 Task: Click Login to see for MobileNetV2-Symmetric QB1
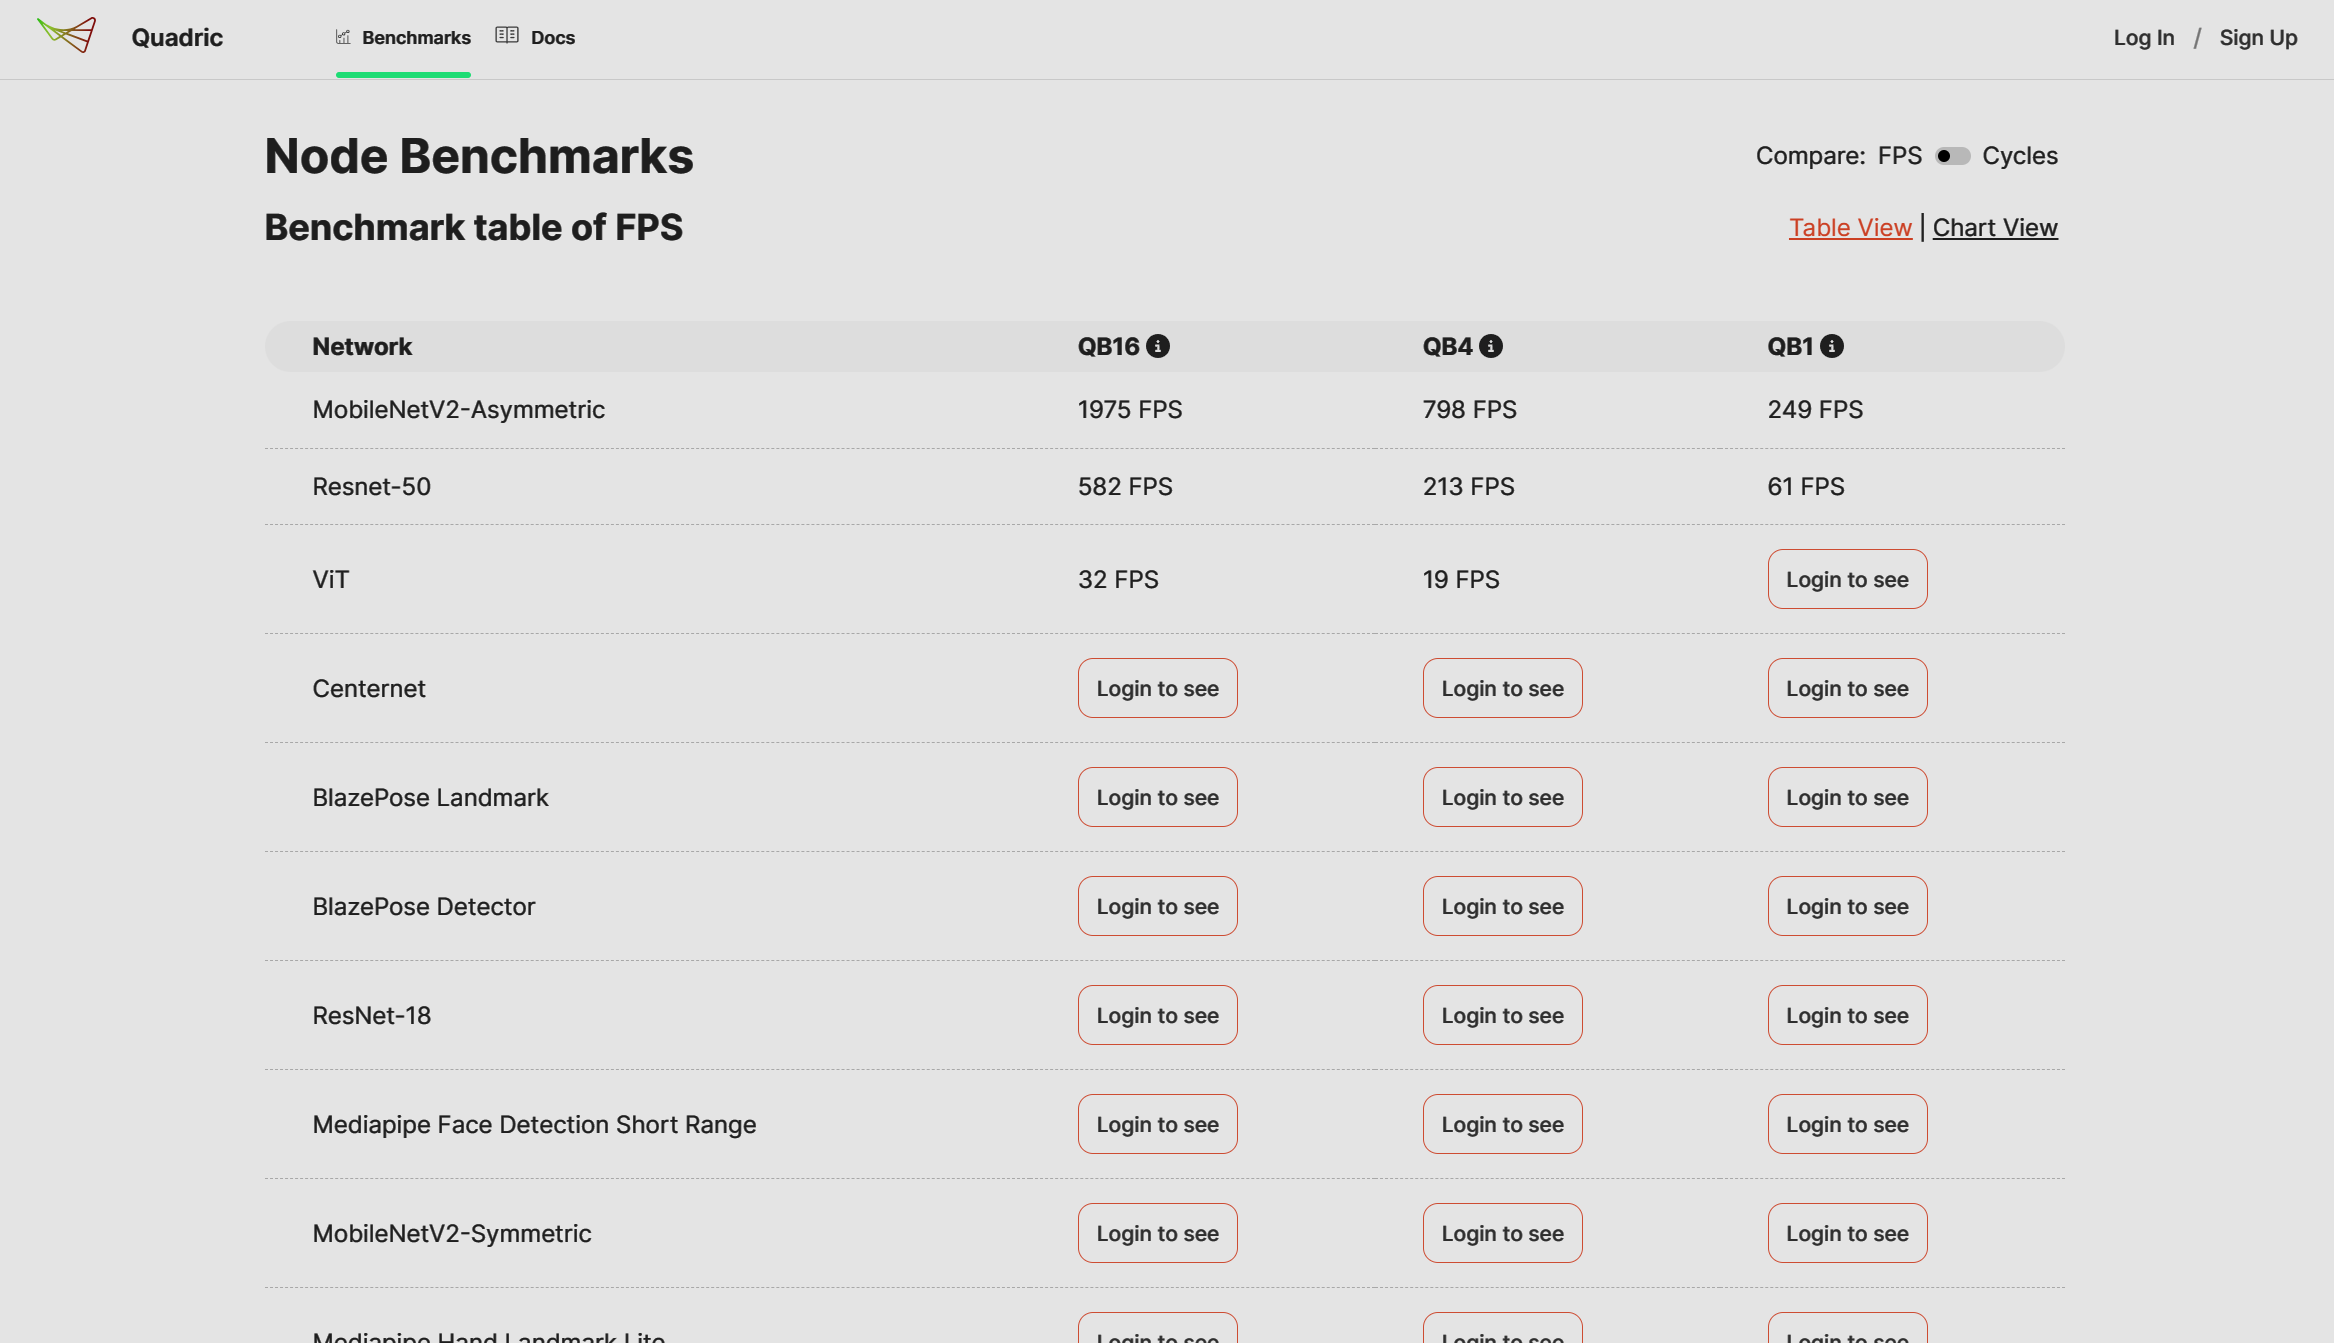(1847, 1233)
